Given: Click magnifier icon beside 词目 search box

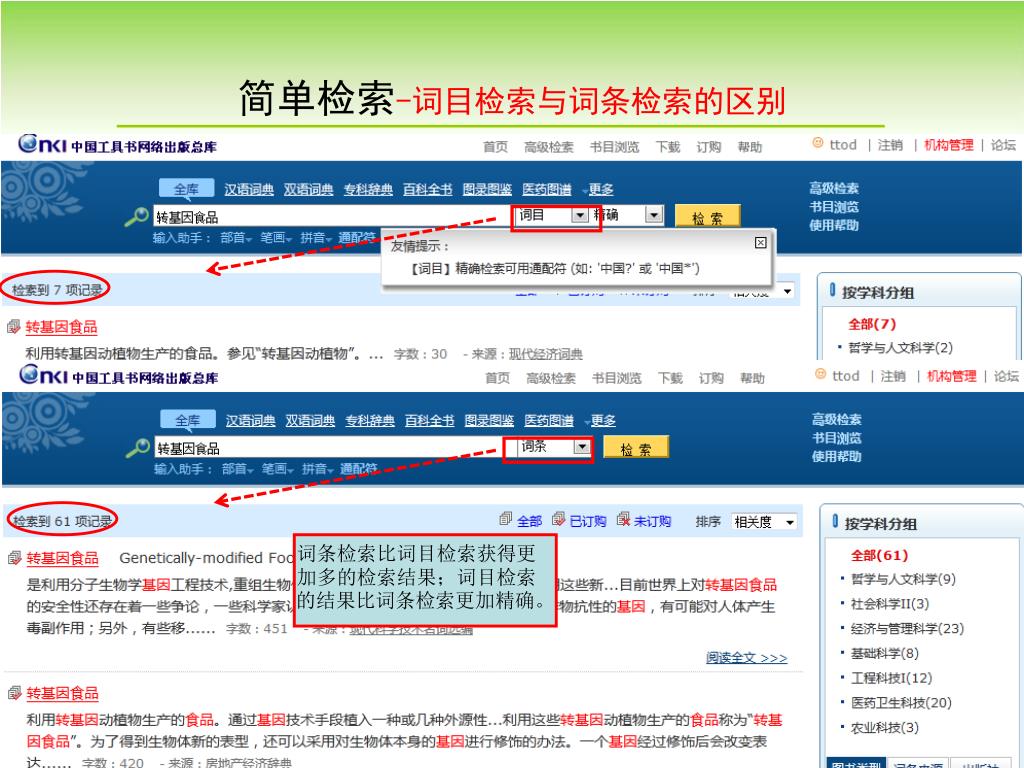Looking at the screenshot, I should pos(137,216).
